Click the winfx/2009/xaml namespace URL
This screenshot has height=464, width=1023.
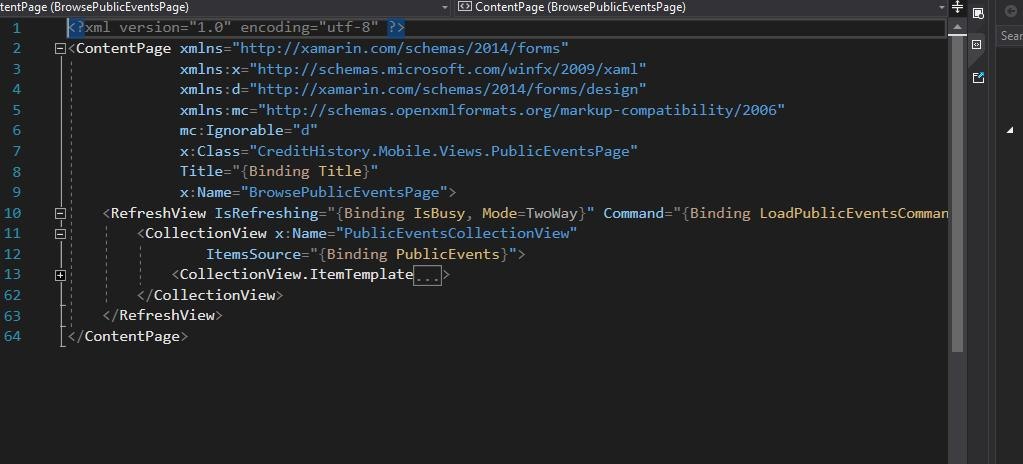[x=448, y=69]
